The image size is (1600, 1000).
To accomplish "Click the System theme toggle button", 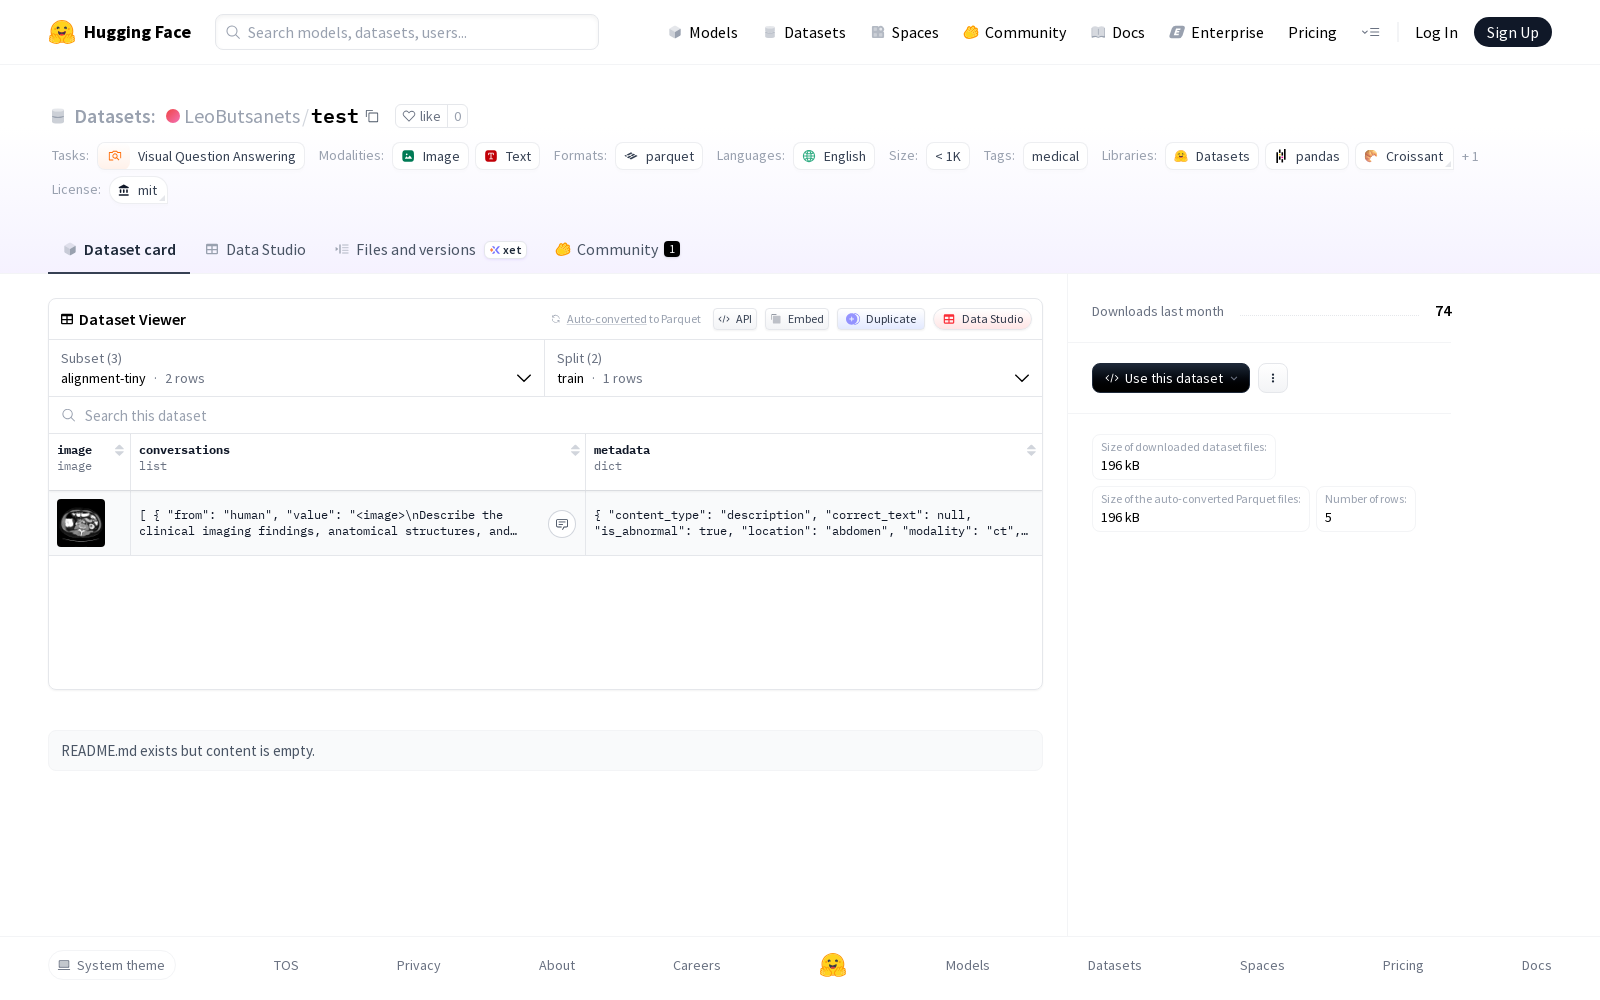I will point(112,965).
